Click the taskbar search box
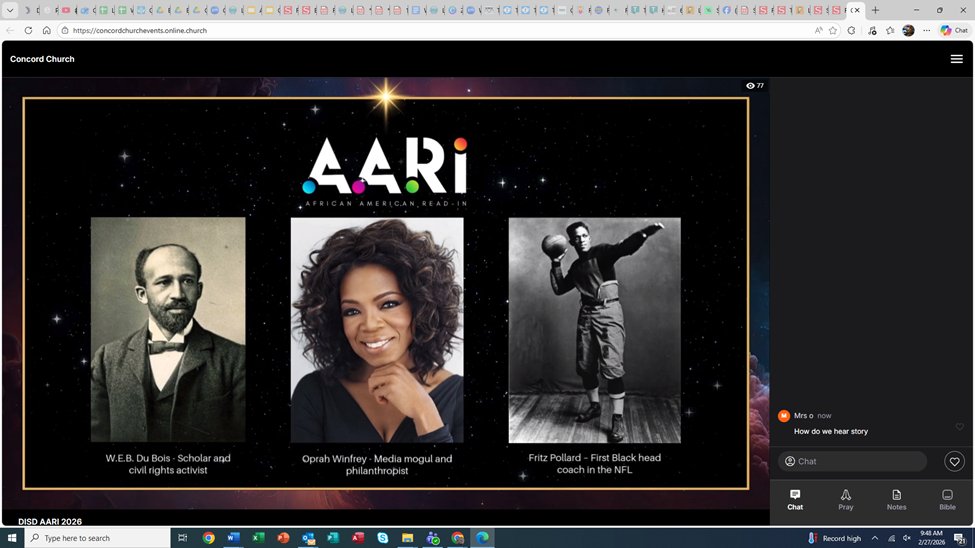 [98, 537]
